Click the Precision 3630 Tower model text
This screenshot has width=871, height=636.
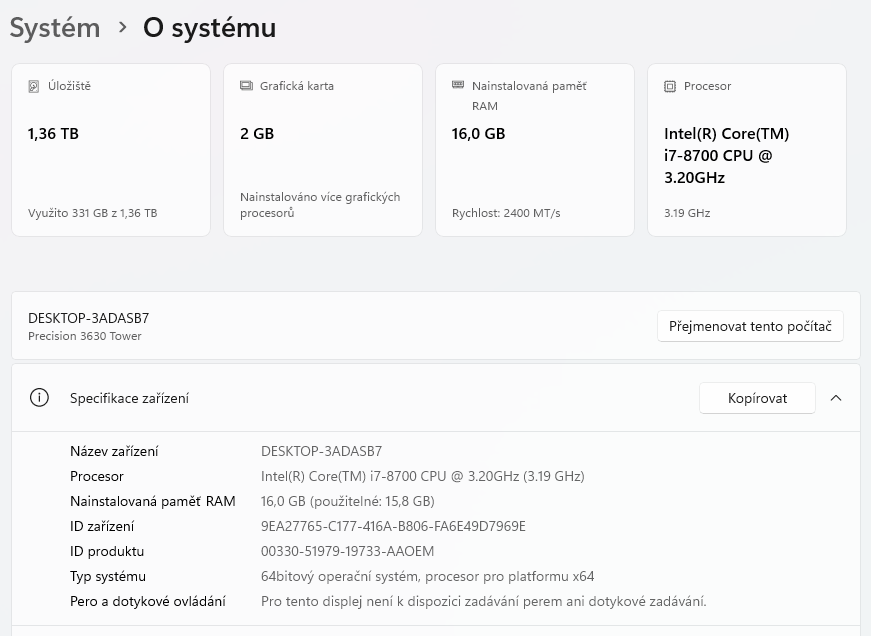tap(85, 336)
